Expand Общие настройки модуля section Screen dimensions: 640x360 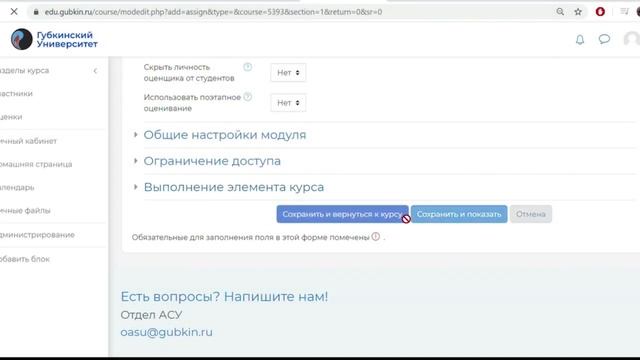tap(224, 135)
